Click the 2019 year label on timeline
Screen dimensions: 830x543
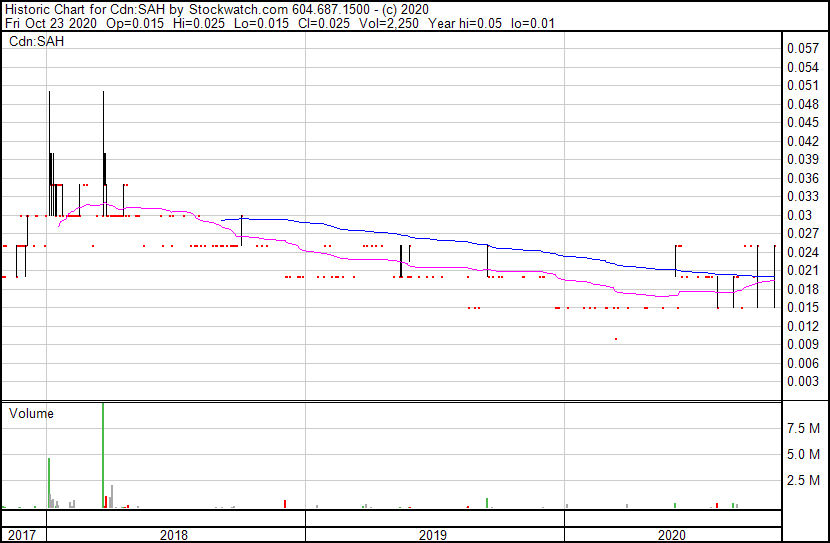(x=432, y=535)
